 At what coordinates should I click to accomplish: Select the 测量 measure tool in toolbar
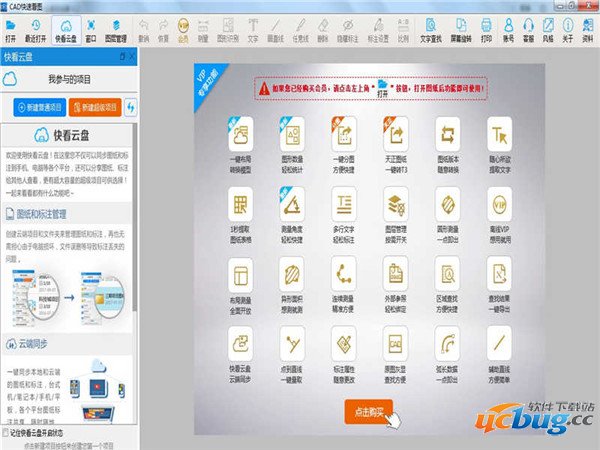[x=203, y=31]
